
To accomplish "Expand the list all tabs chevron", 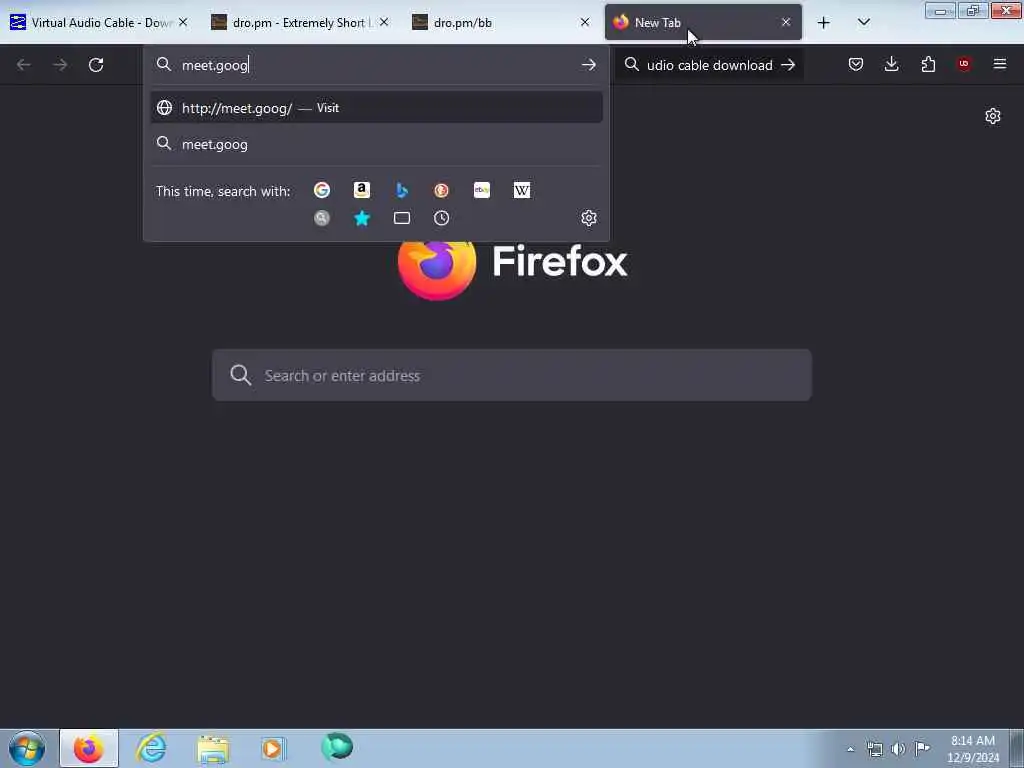I will pyautogui.click(x=863, y=23).
